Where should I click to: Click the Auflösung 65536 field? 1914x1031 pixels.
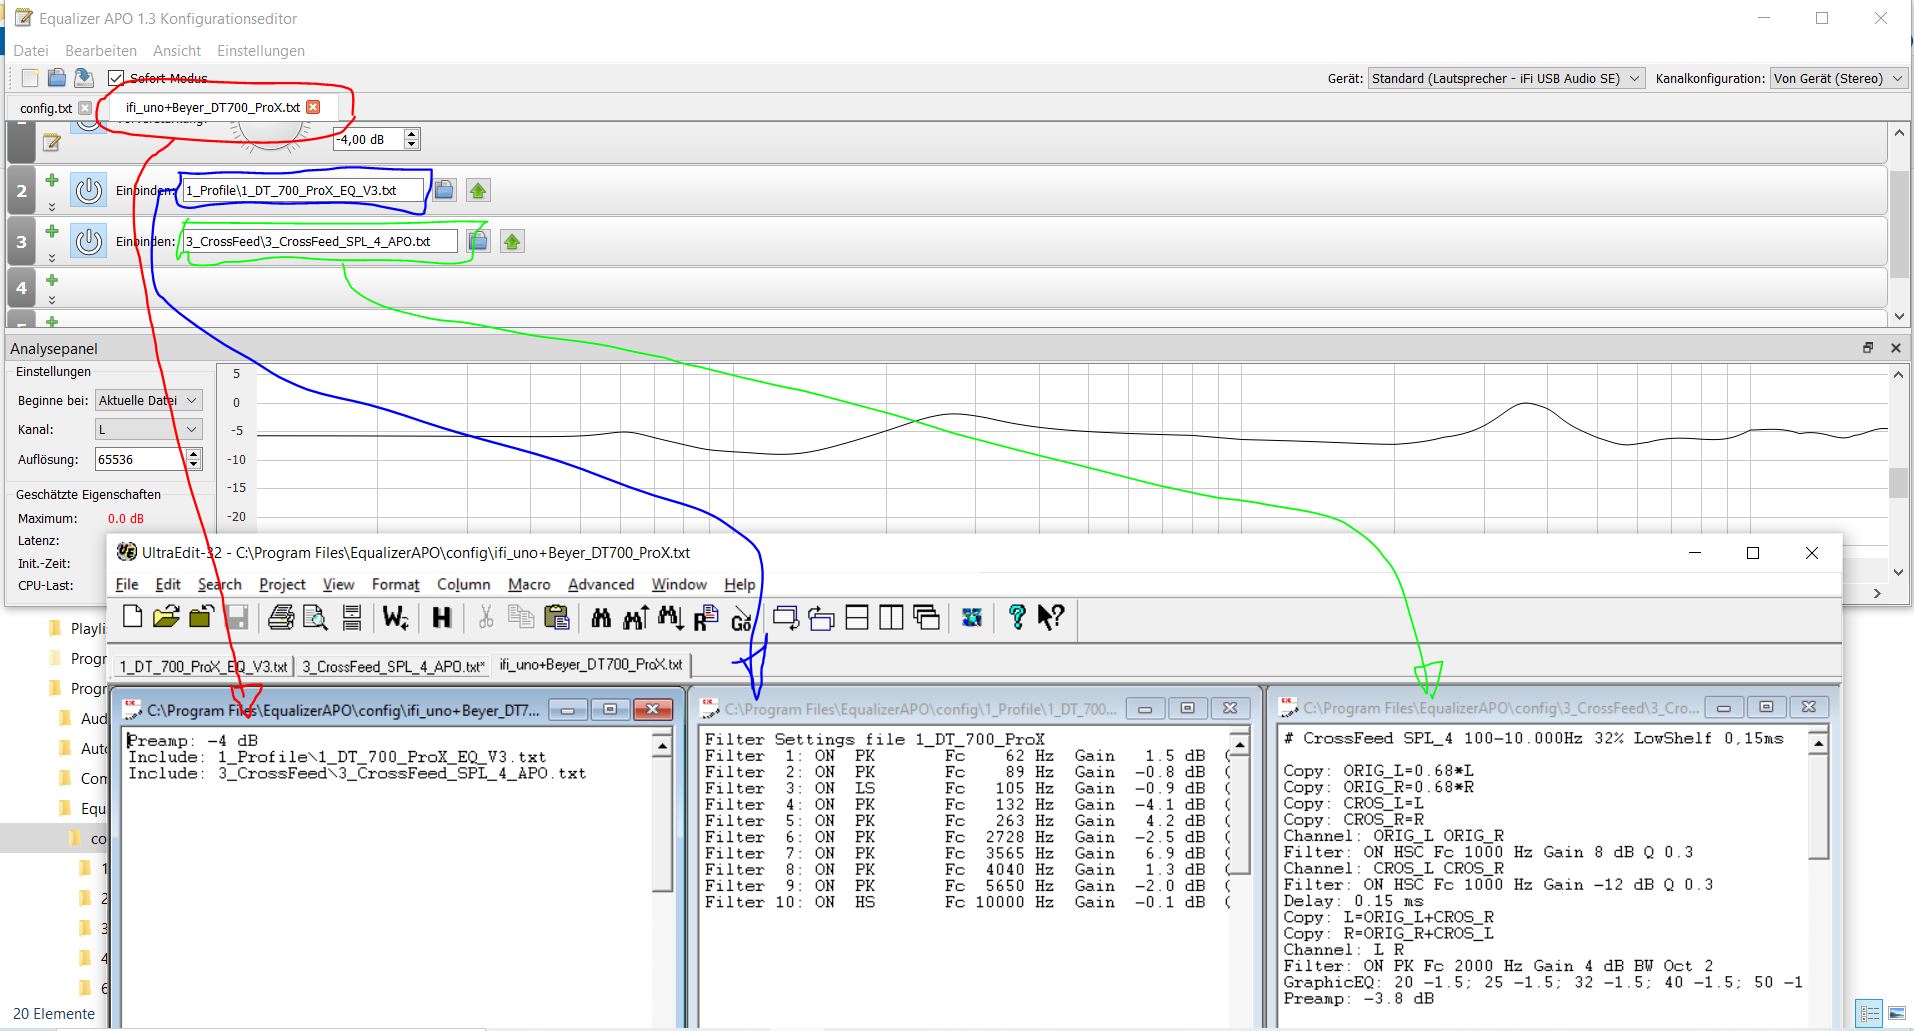(140, 459)
